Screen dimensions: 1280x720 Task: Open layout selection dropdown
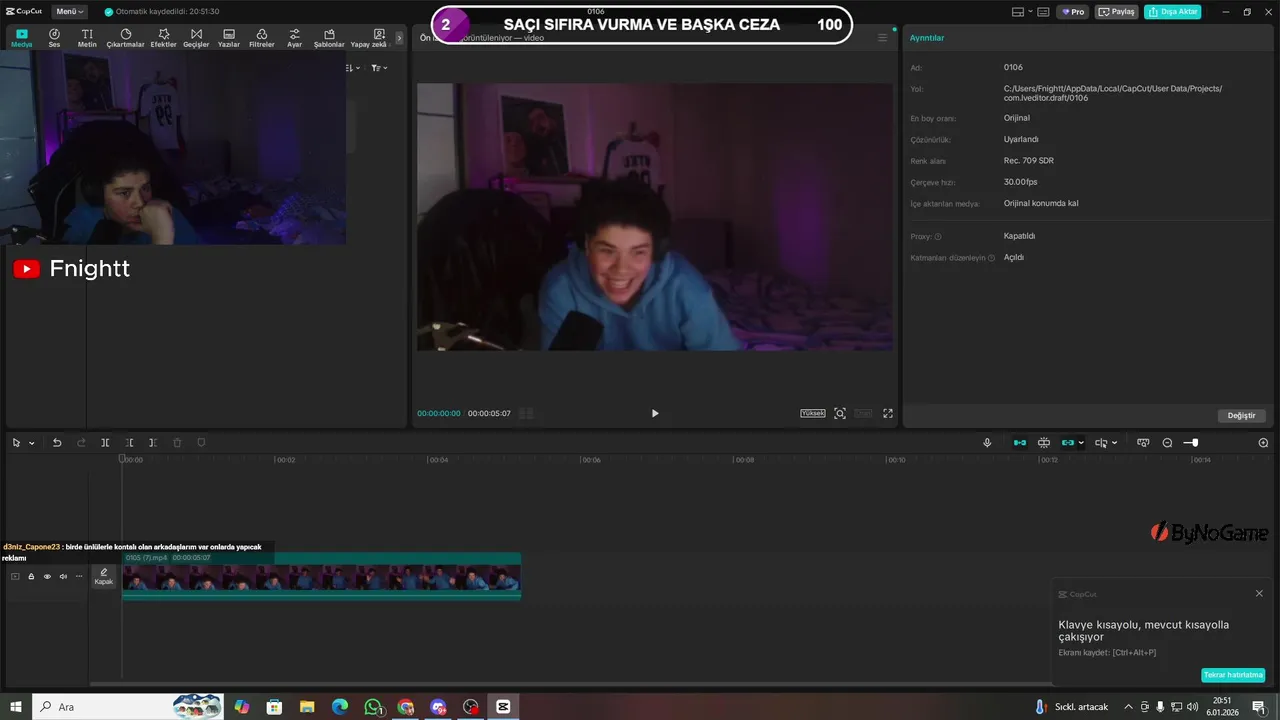coord(1023,12)
